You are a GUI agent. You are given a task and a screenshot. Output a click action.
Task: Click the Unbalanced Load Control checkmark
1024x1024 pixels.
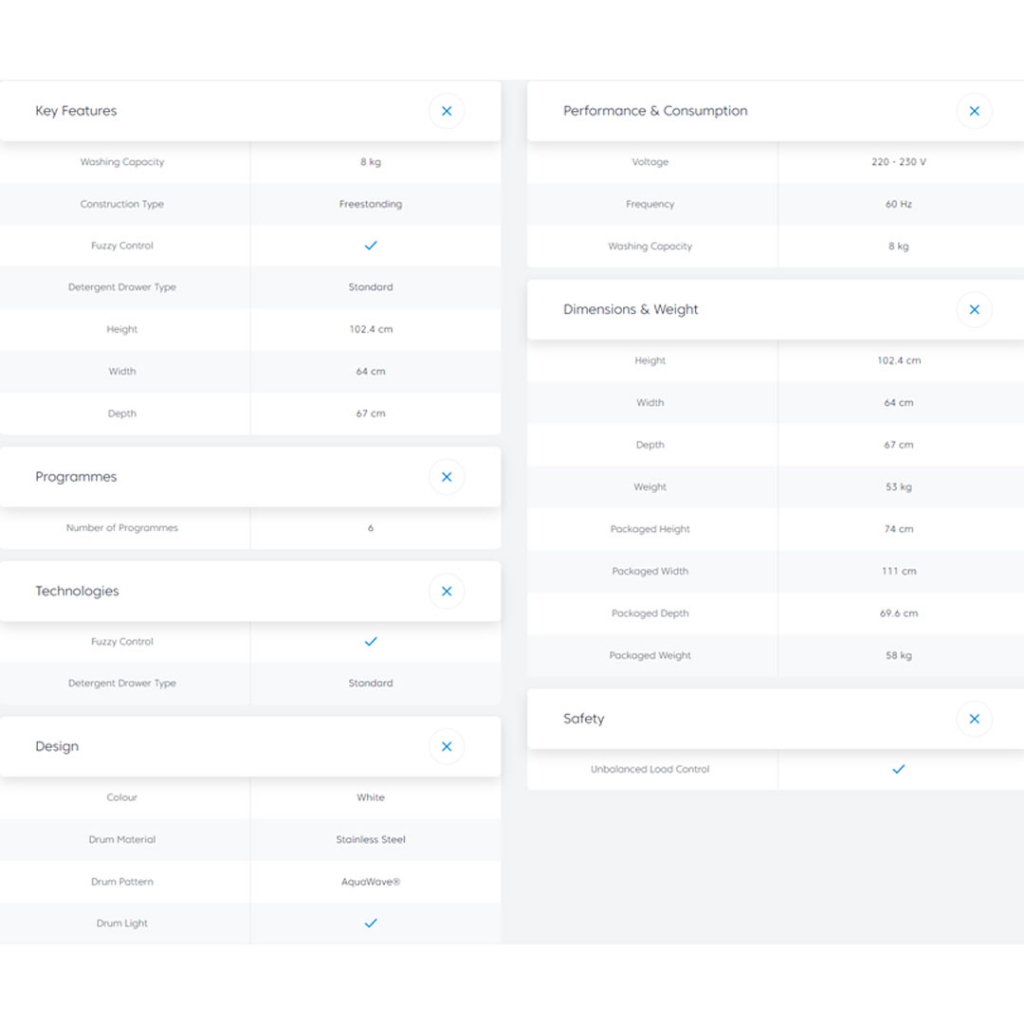[x=898, y=769]
